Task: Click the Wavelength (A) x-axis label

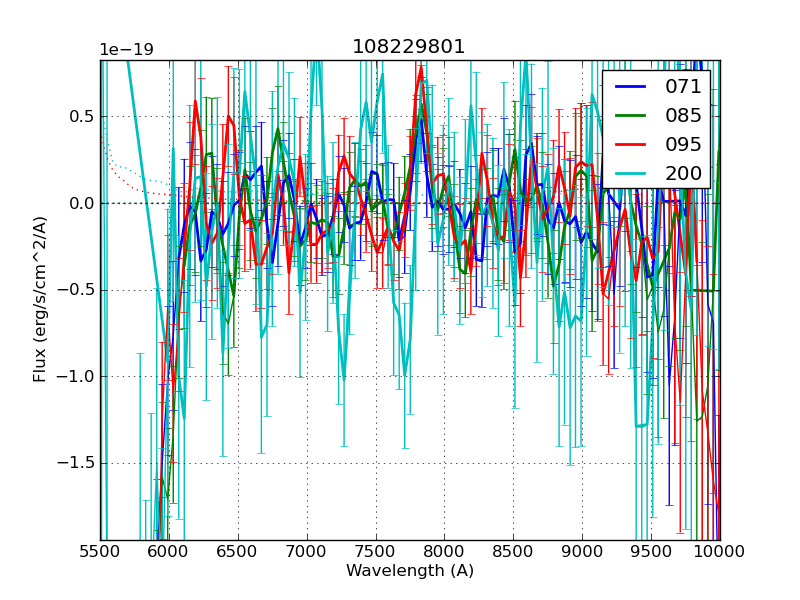Action: pyautogui.click(x=410, y=571)
